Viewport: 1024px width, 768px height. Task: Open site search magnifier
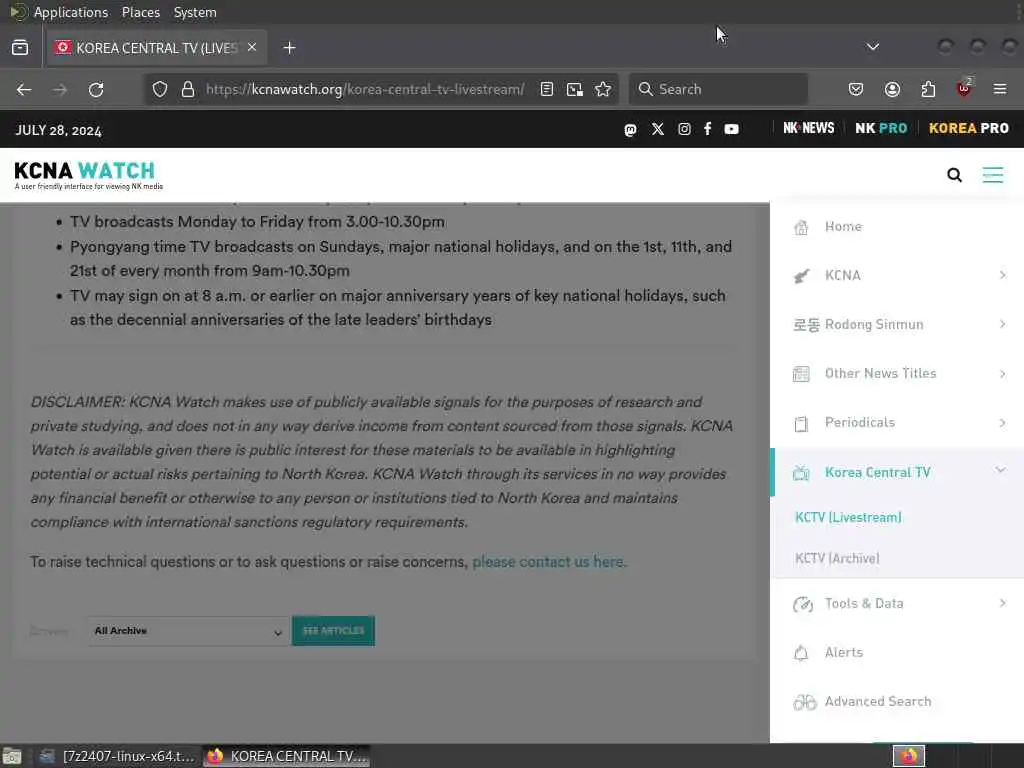[954, 175]
